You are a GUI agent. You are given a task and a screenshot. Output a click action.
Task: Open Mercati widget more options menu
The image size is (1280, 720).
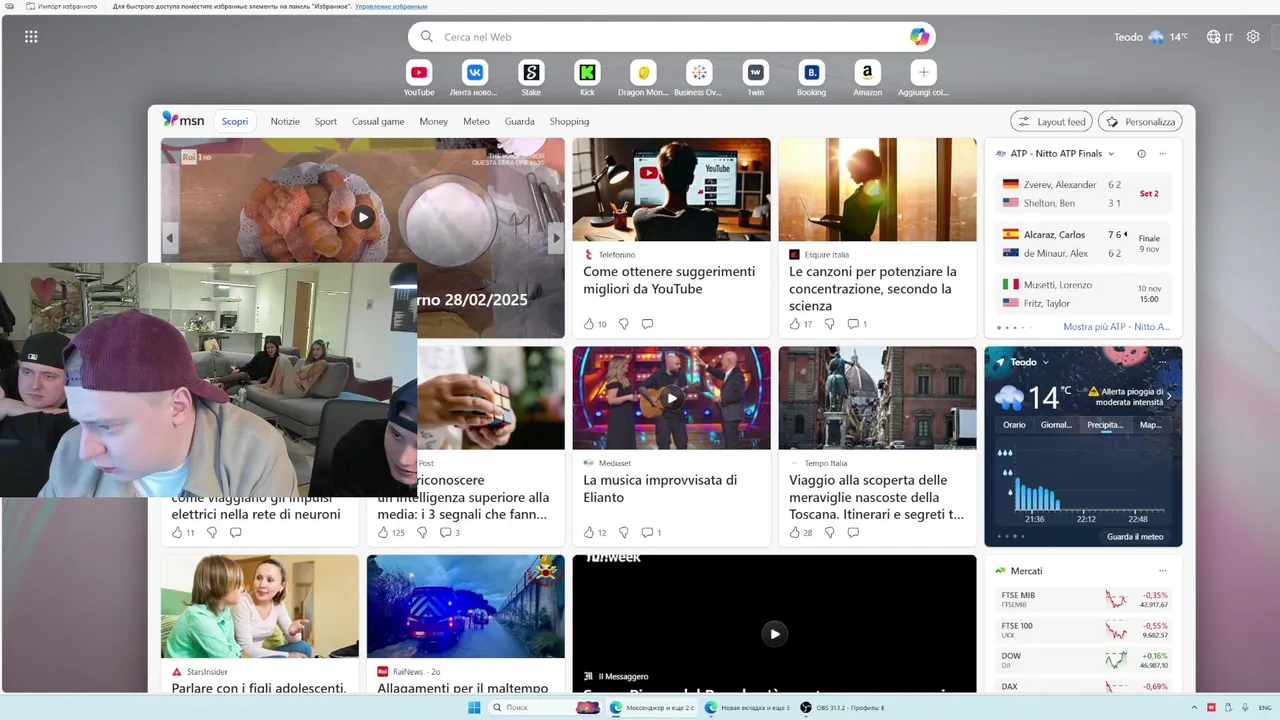point(1162,571)
